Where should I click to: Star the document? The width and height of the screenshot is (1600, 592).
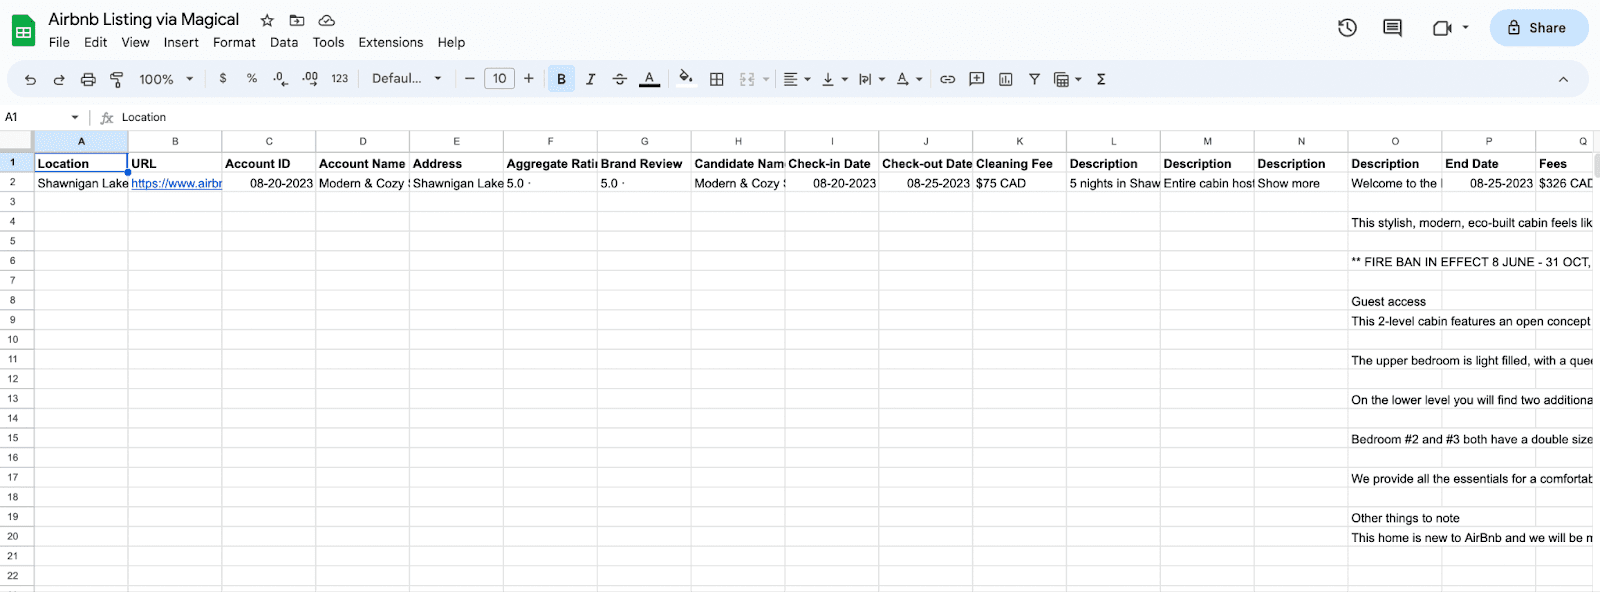(x=267, y=20)
